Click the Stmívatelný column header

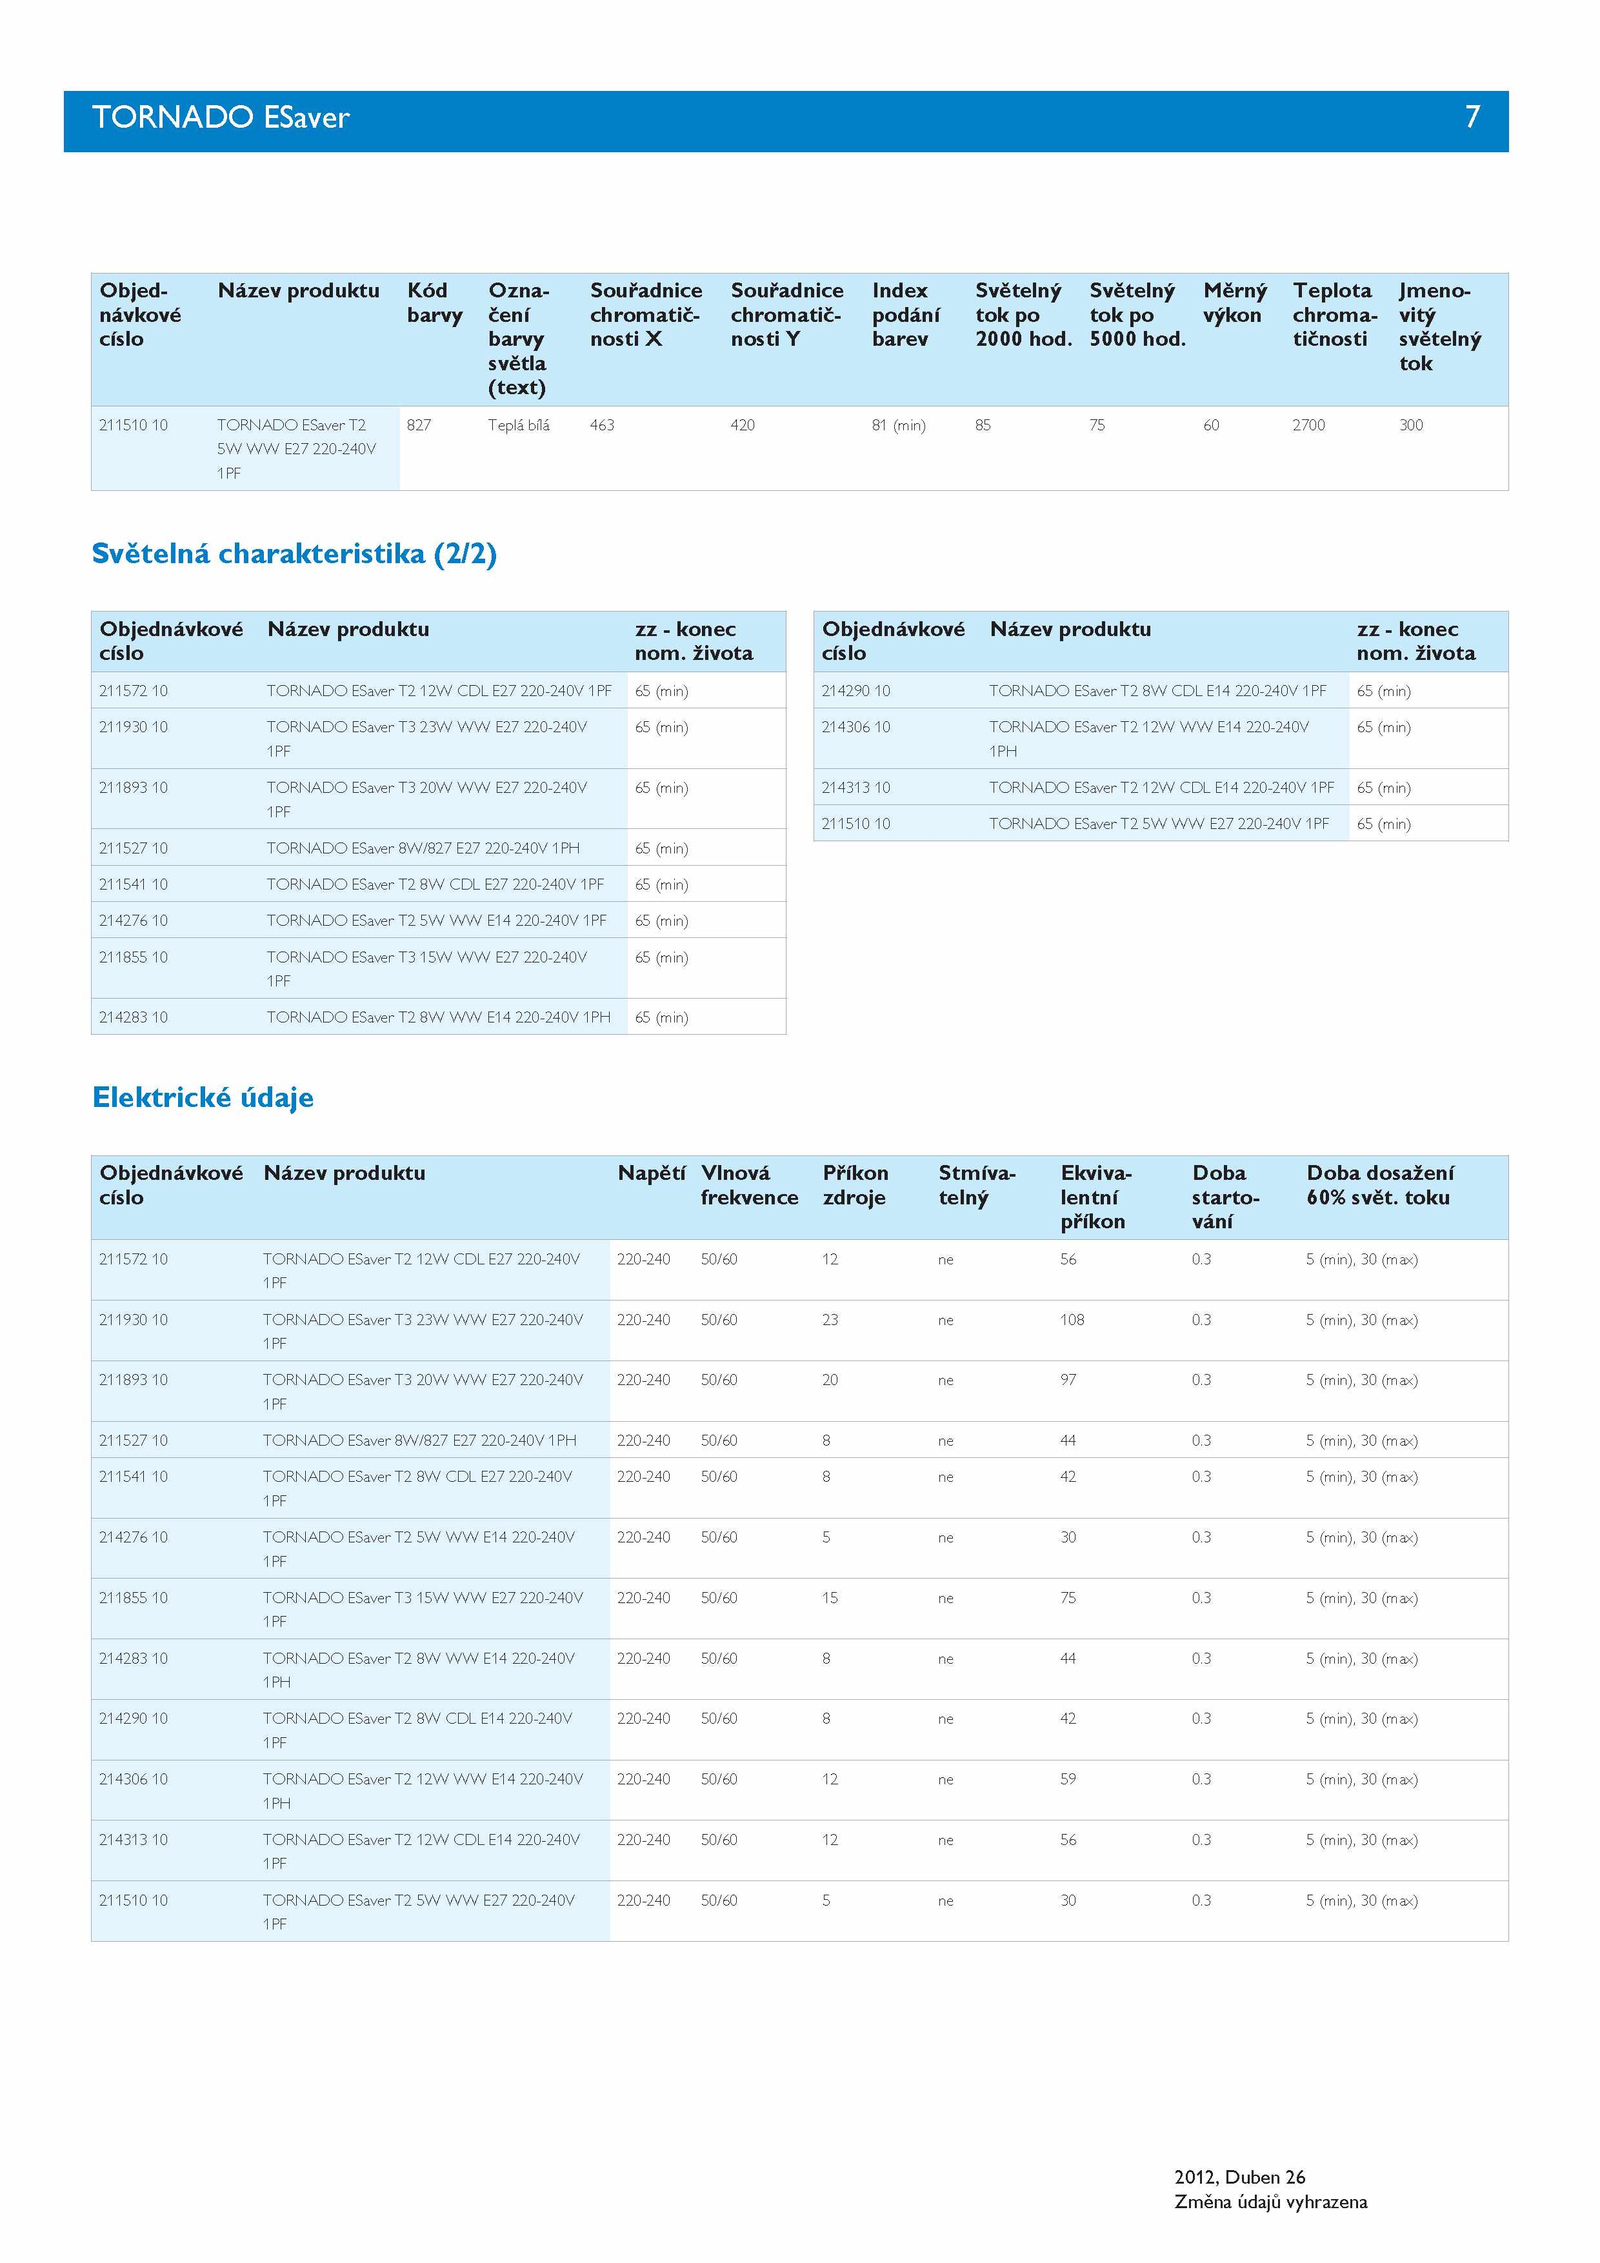(x=977, y=1185)
